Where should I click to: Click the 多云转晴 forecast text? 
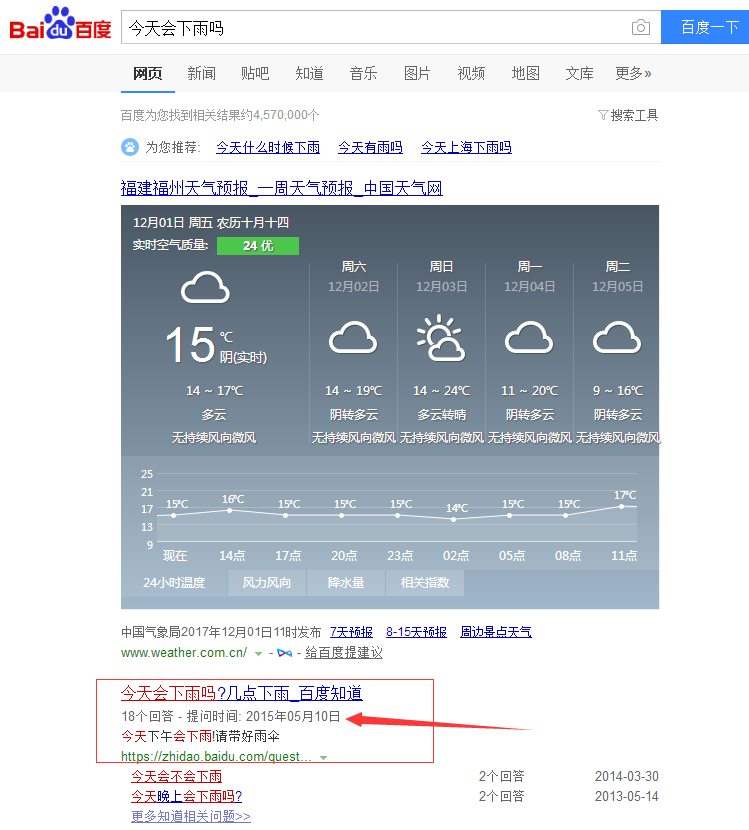point(441,414)
